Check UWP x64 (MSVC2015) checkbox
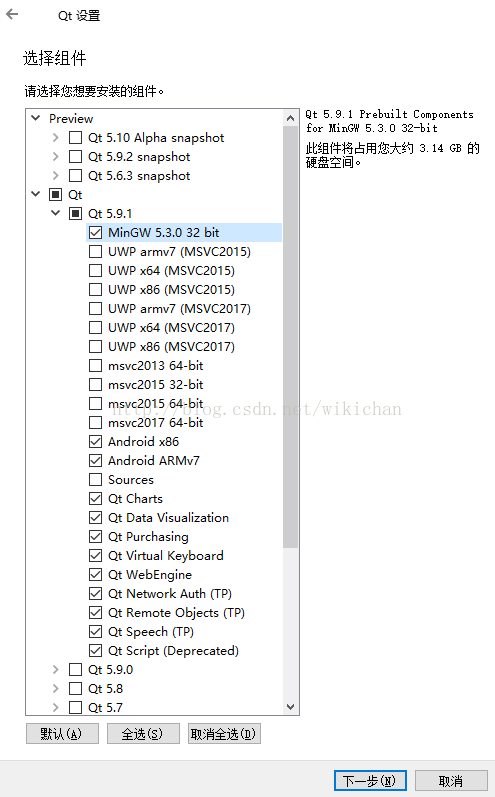 coord(95,270)
